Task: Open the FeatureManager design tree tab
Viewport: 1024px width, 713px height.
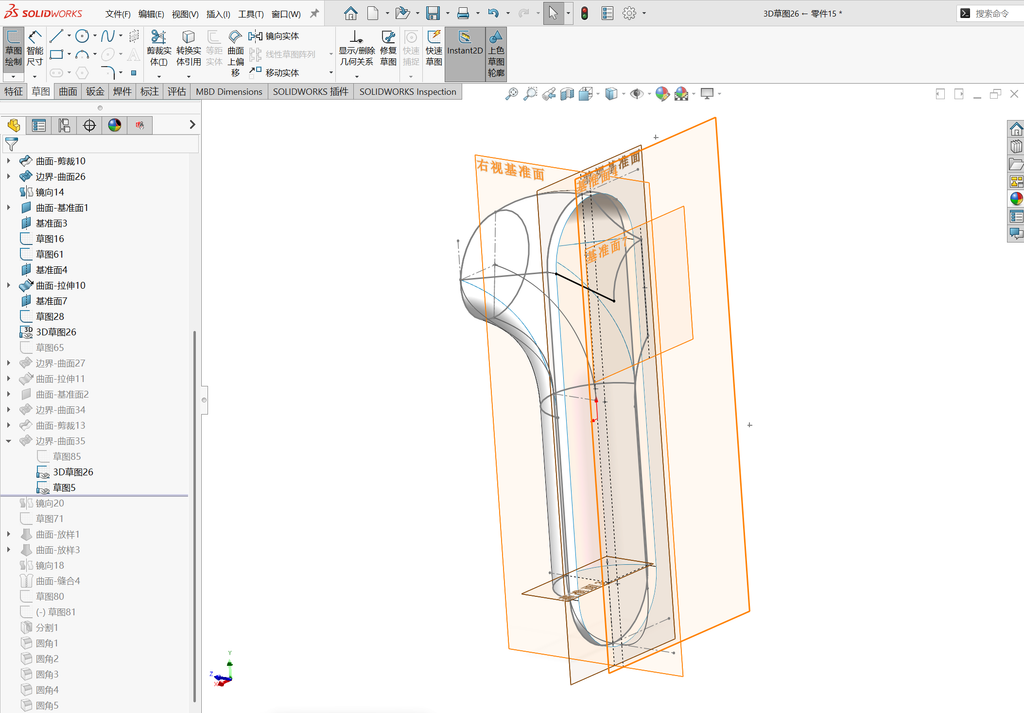Action: pyautogui.click(x=14, y=125)
